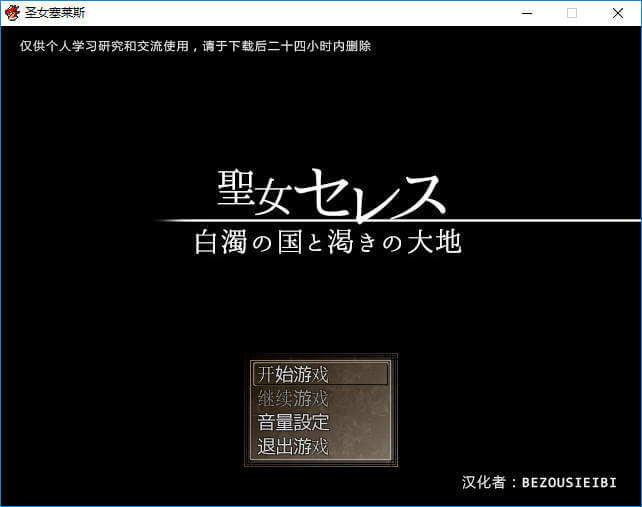
Task: Click the subtitle 白濁の国と渇きの大地
Action: coord(328,242)
